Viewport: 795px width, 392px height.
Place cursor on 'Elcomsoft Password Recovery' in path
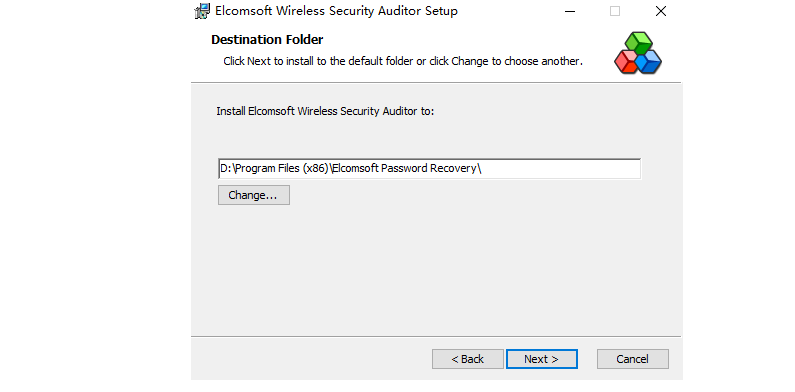(405, 168)
